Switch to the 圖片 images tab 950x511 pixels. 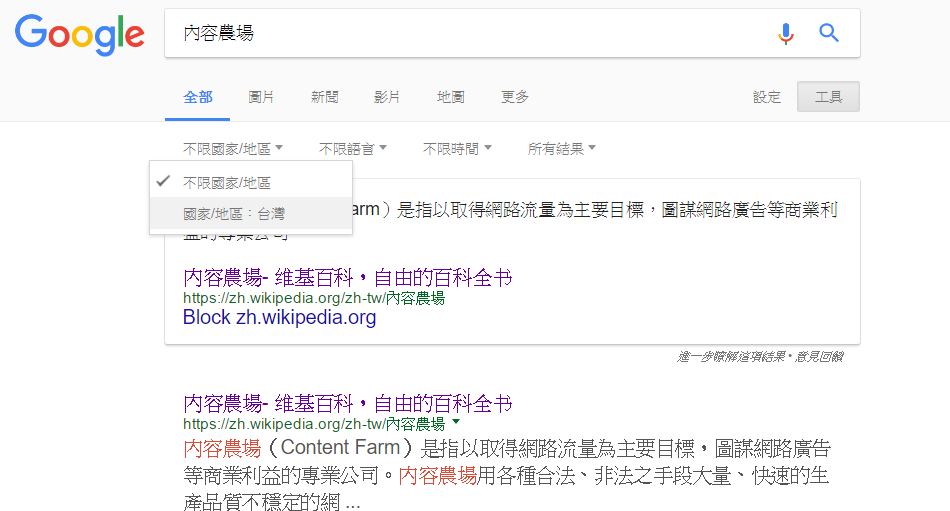point(261,97)
